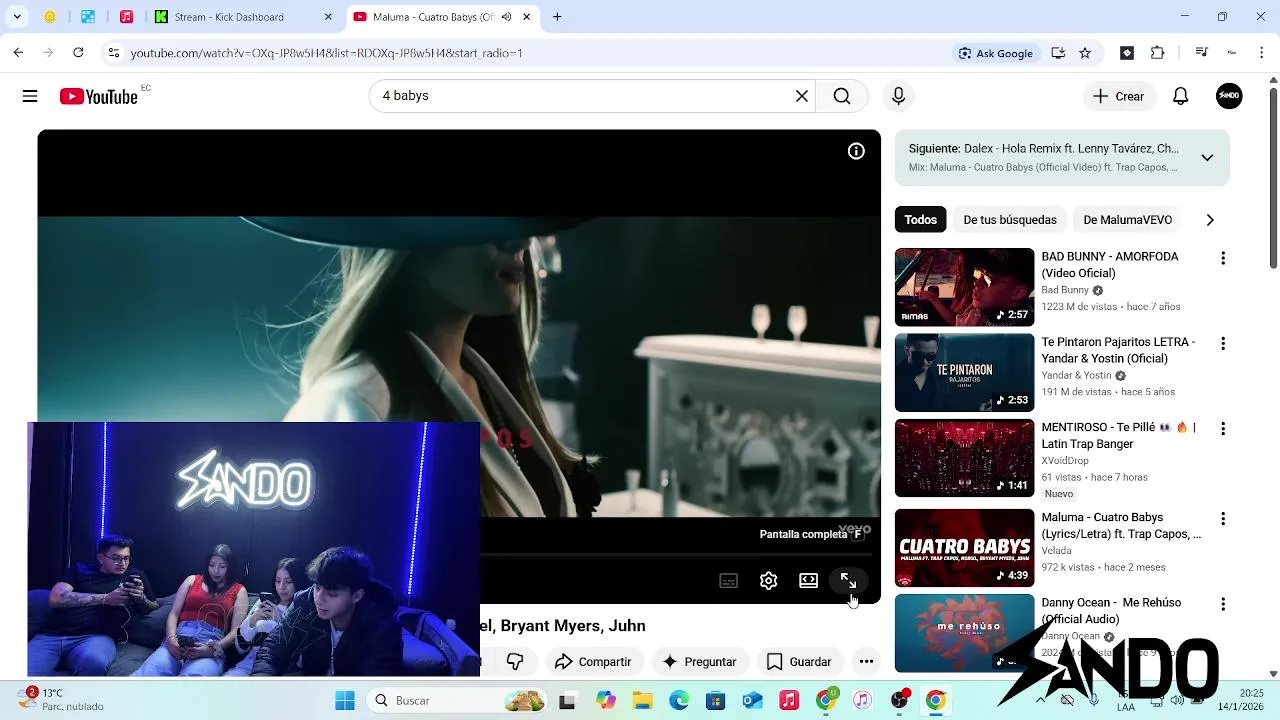Focus the URL address bar
This screenshot has width=1280, height=720.
530,53
